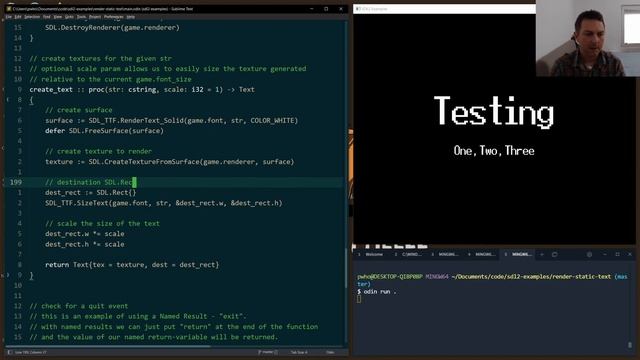Click the git branch master indicator
This screenshot has height=360, width=640.
pos(267,352)
